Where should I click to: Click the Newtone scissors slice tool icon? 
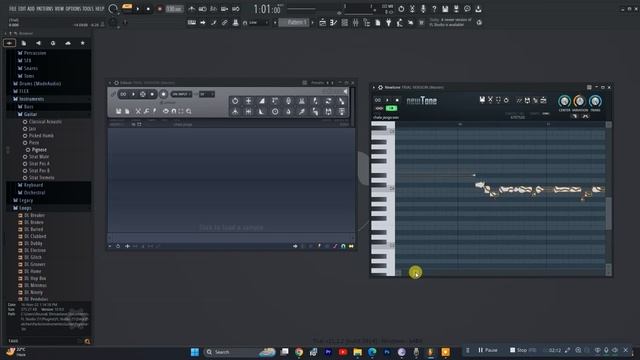(490, 100)
